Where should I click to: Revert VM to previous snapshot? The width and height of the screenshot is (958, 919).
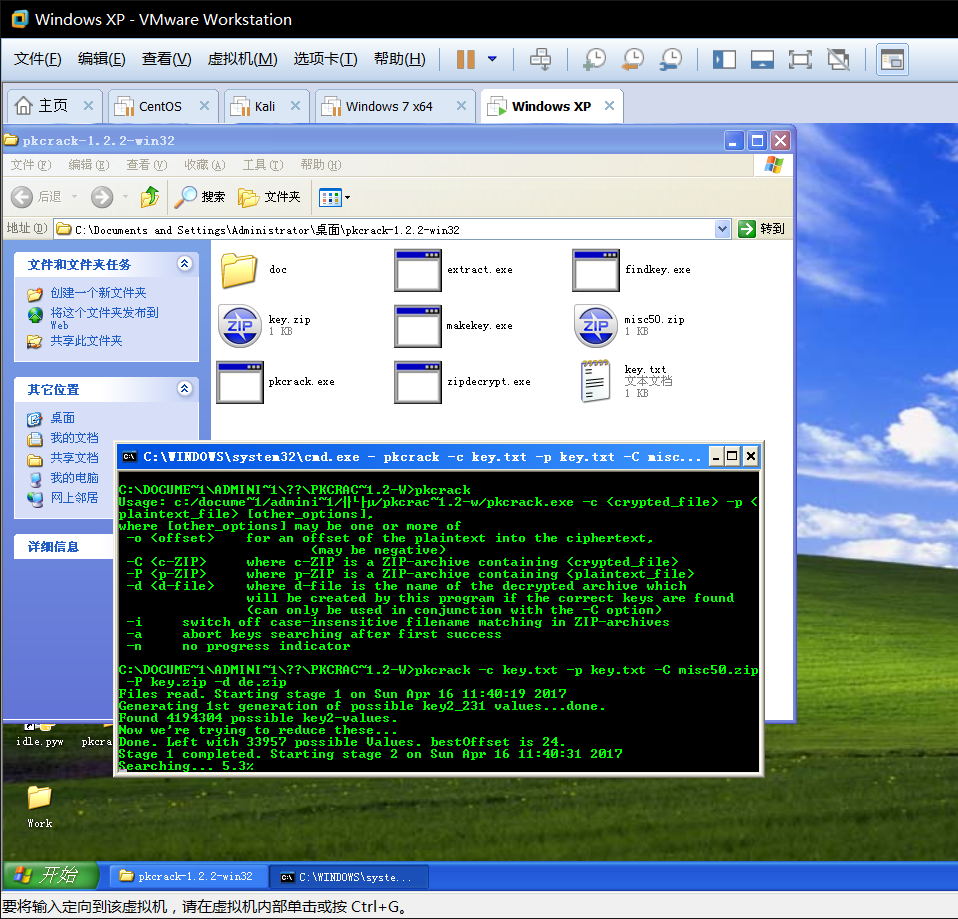pyautogui.click(x=633, y=59)
